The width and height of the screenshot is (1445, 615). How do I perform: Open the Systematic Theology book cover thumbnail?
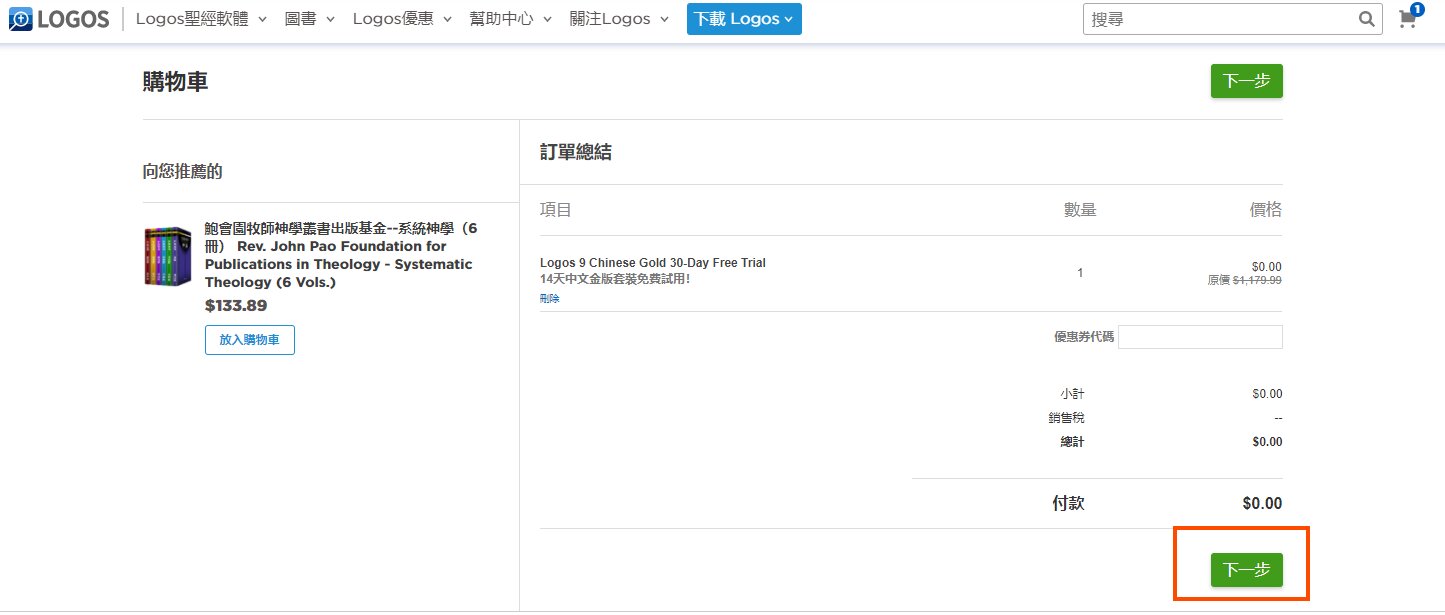tap(167, 257)
